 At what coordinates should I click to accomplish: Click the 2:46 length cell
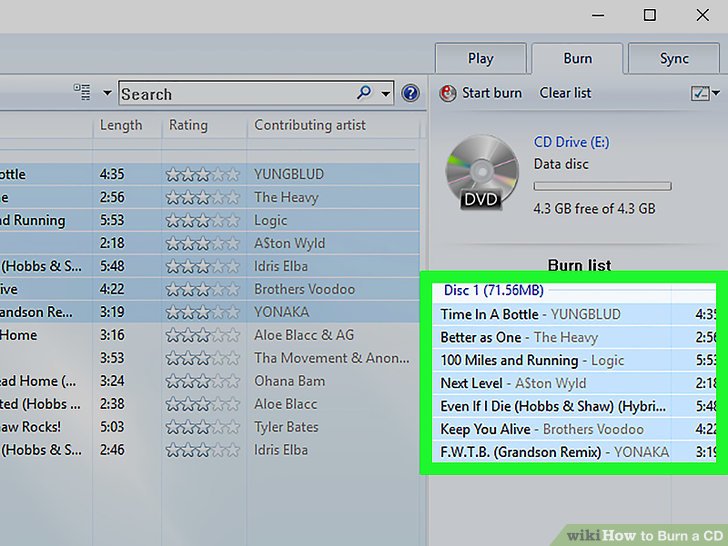[112, 450]
